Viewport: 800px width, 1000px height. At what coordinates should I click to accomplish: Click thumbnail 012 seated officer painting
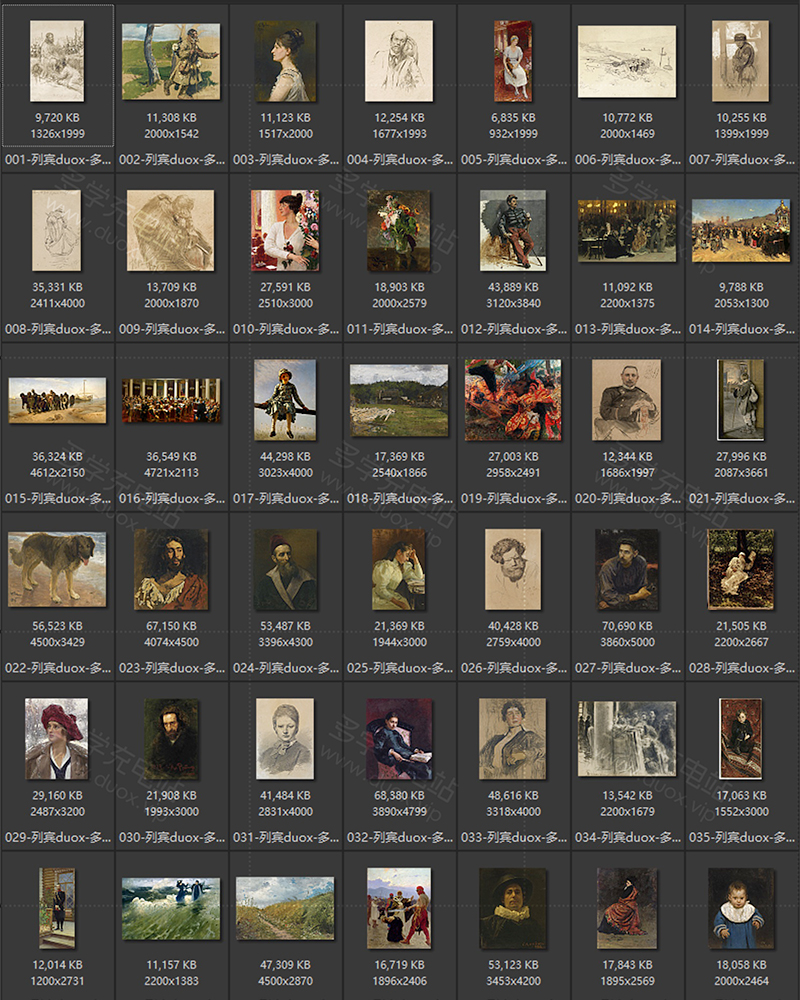click(513, 230)
